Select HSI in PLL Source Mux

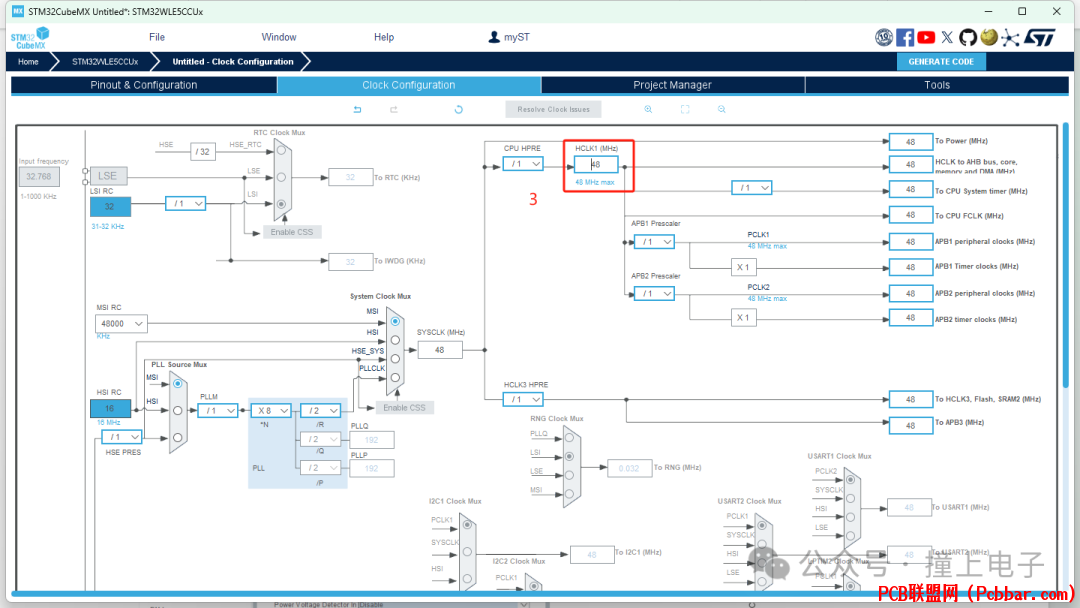(178, 410)
